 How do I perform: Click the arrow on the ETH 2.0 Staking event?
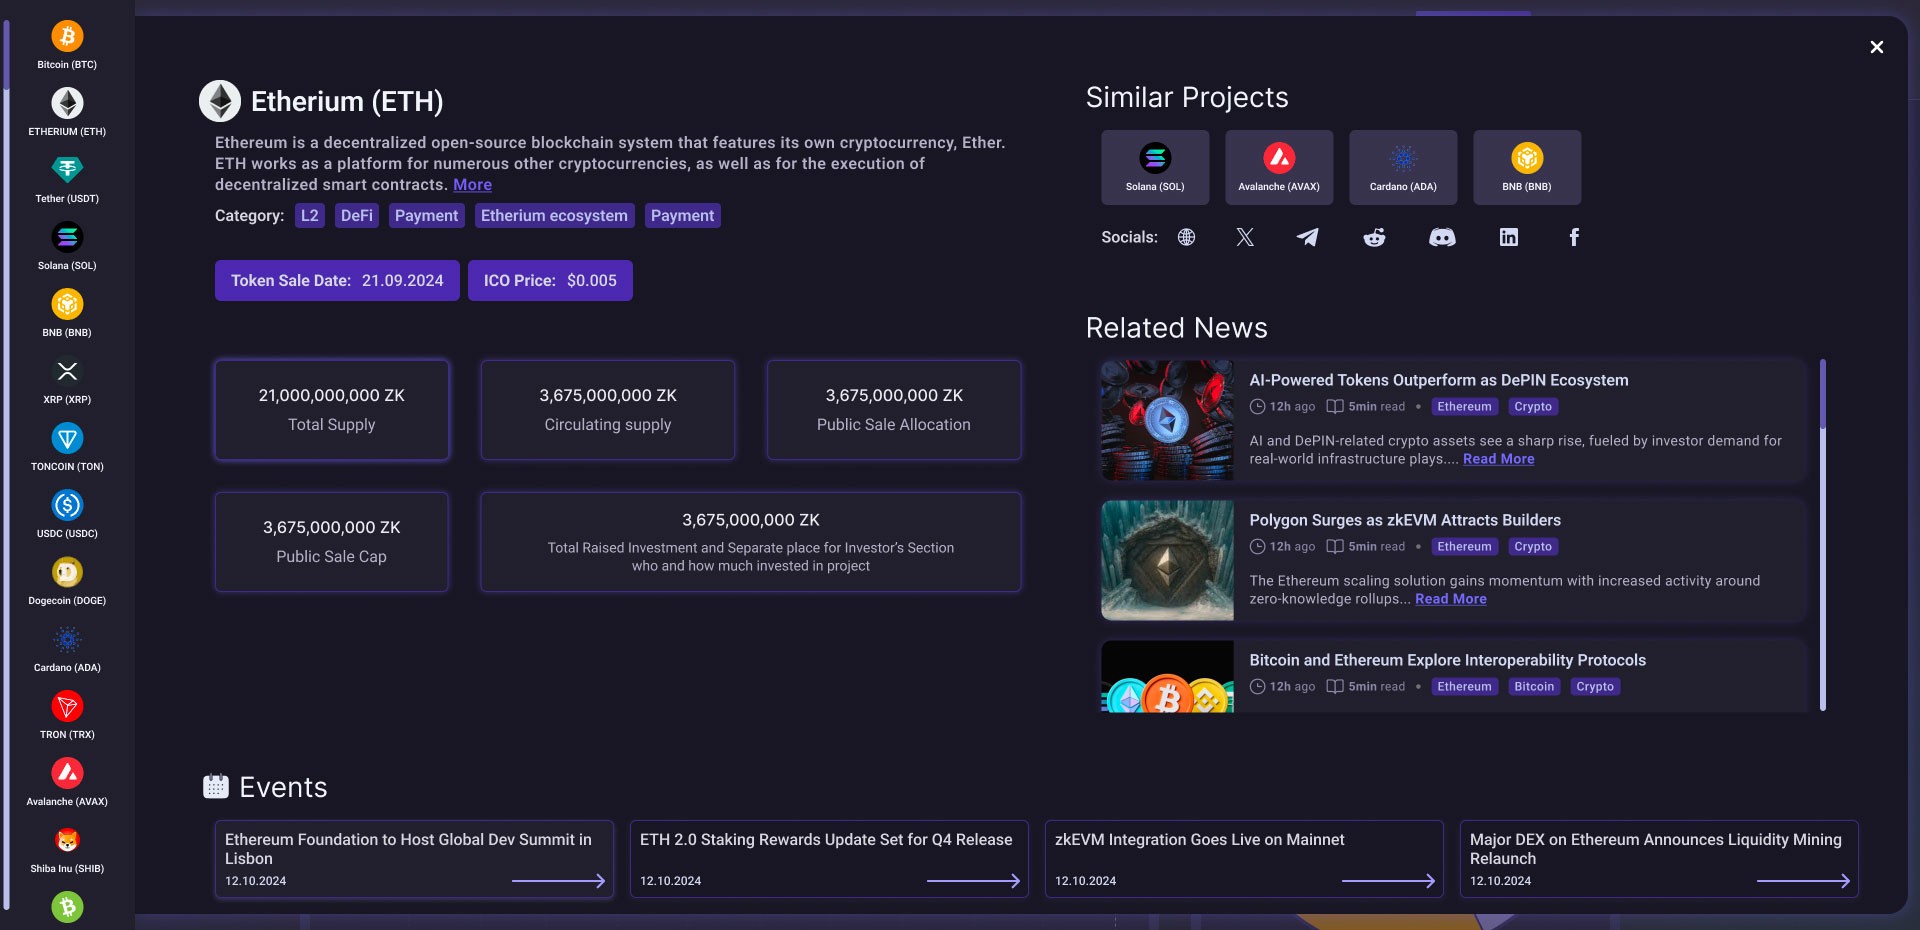point(973,881)
